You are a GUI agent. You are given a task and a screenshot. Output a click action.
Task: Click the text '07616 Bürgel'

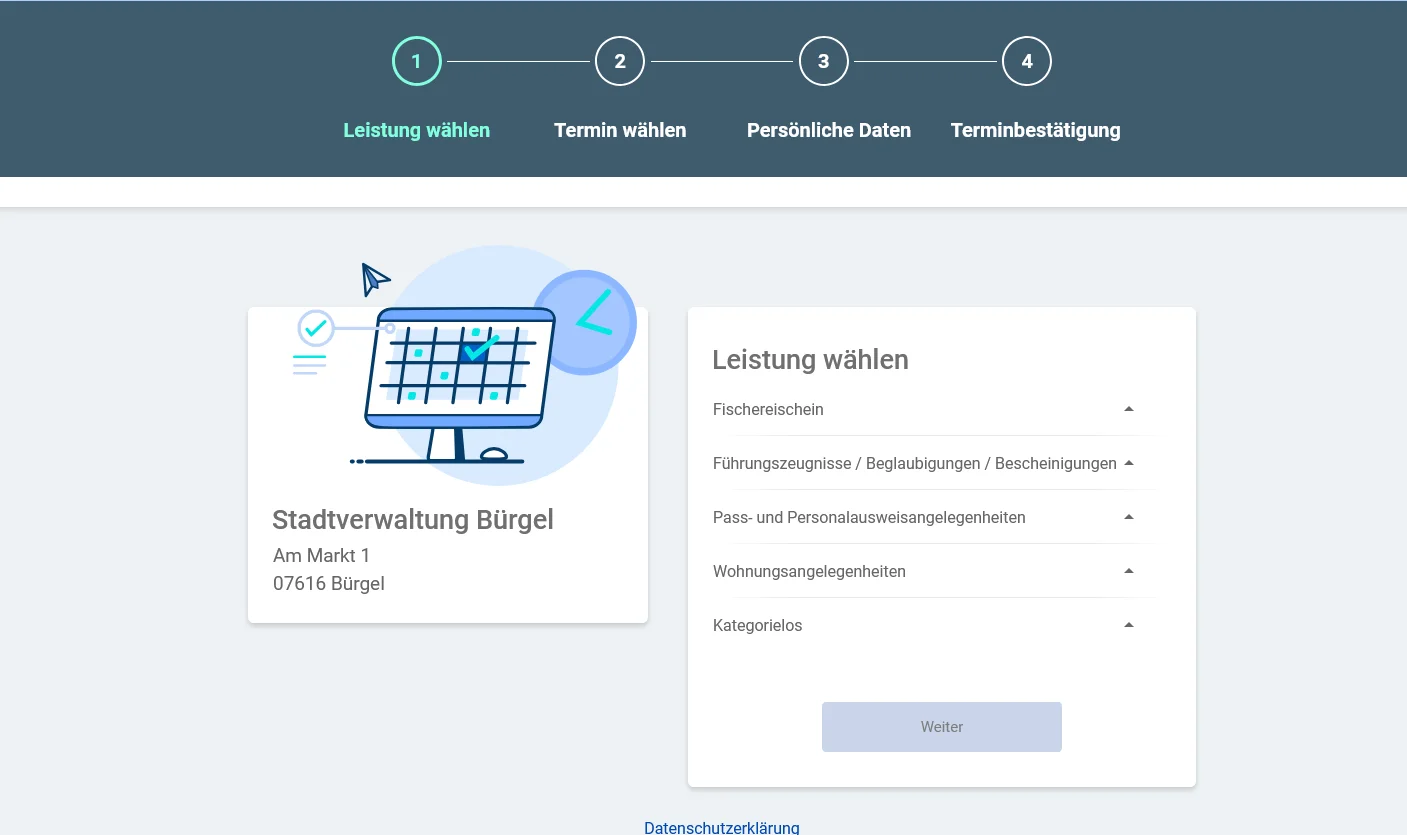click(x=329, y=583)
